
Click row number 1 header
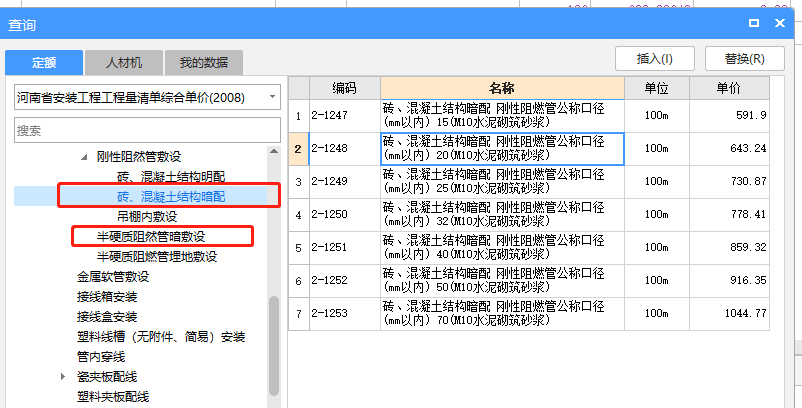(x=299, y=116)
